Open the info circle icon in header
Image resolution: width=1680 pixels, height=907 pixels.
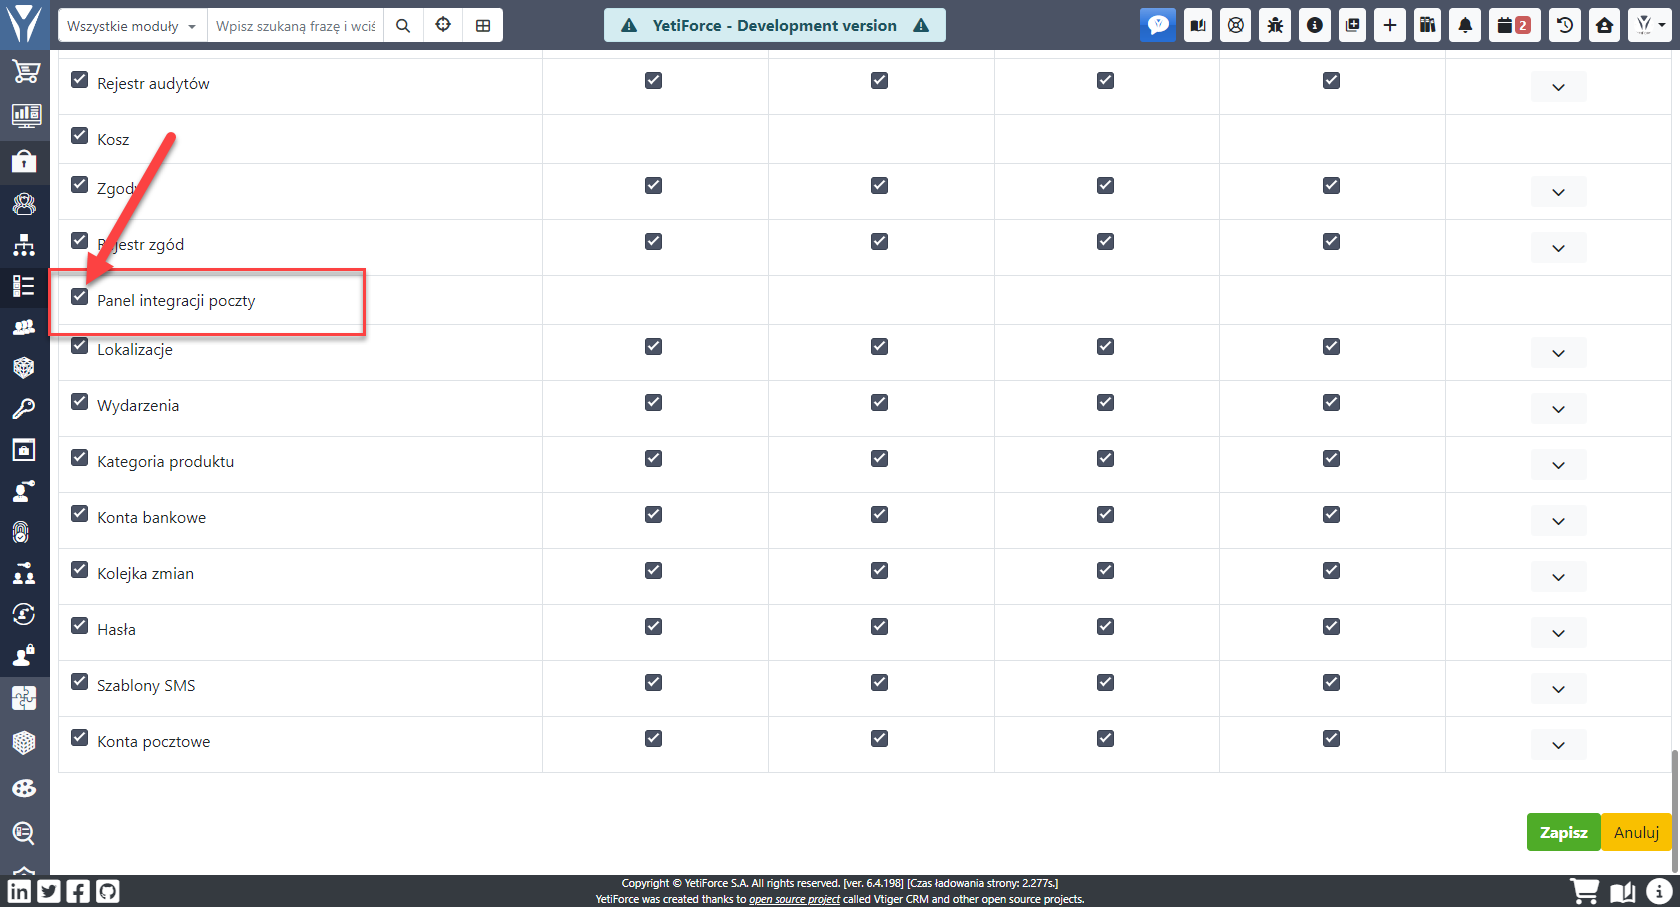point(1314,25)
